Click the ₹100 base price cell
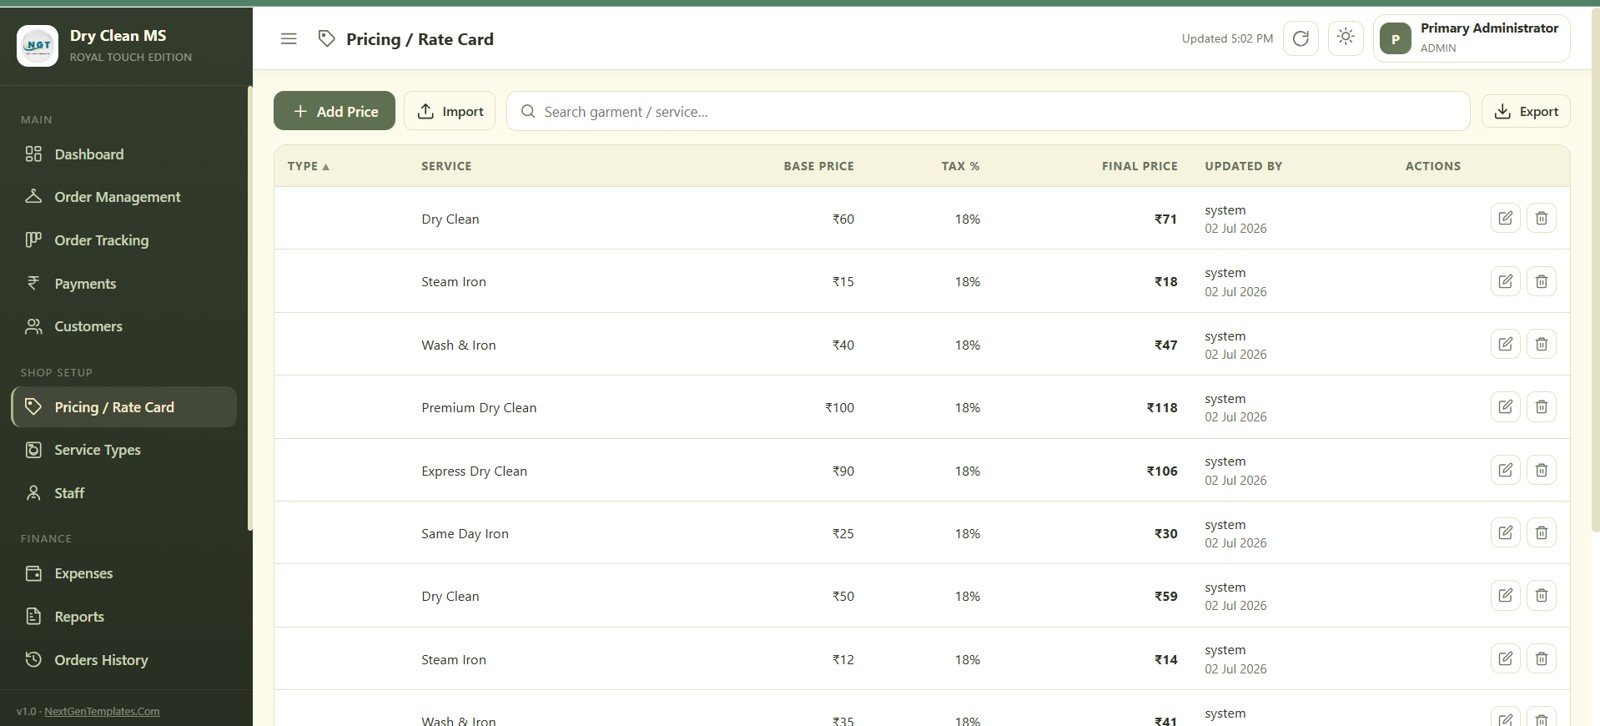The width and height of the screenshot is (1600, 726). tap(840, 408)
